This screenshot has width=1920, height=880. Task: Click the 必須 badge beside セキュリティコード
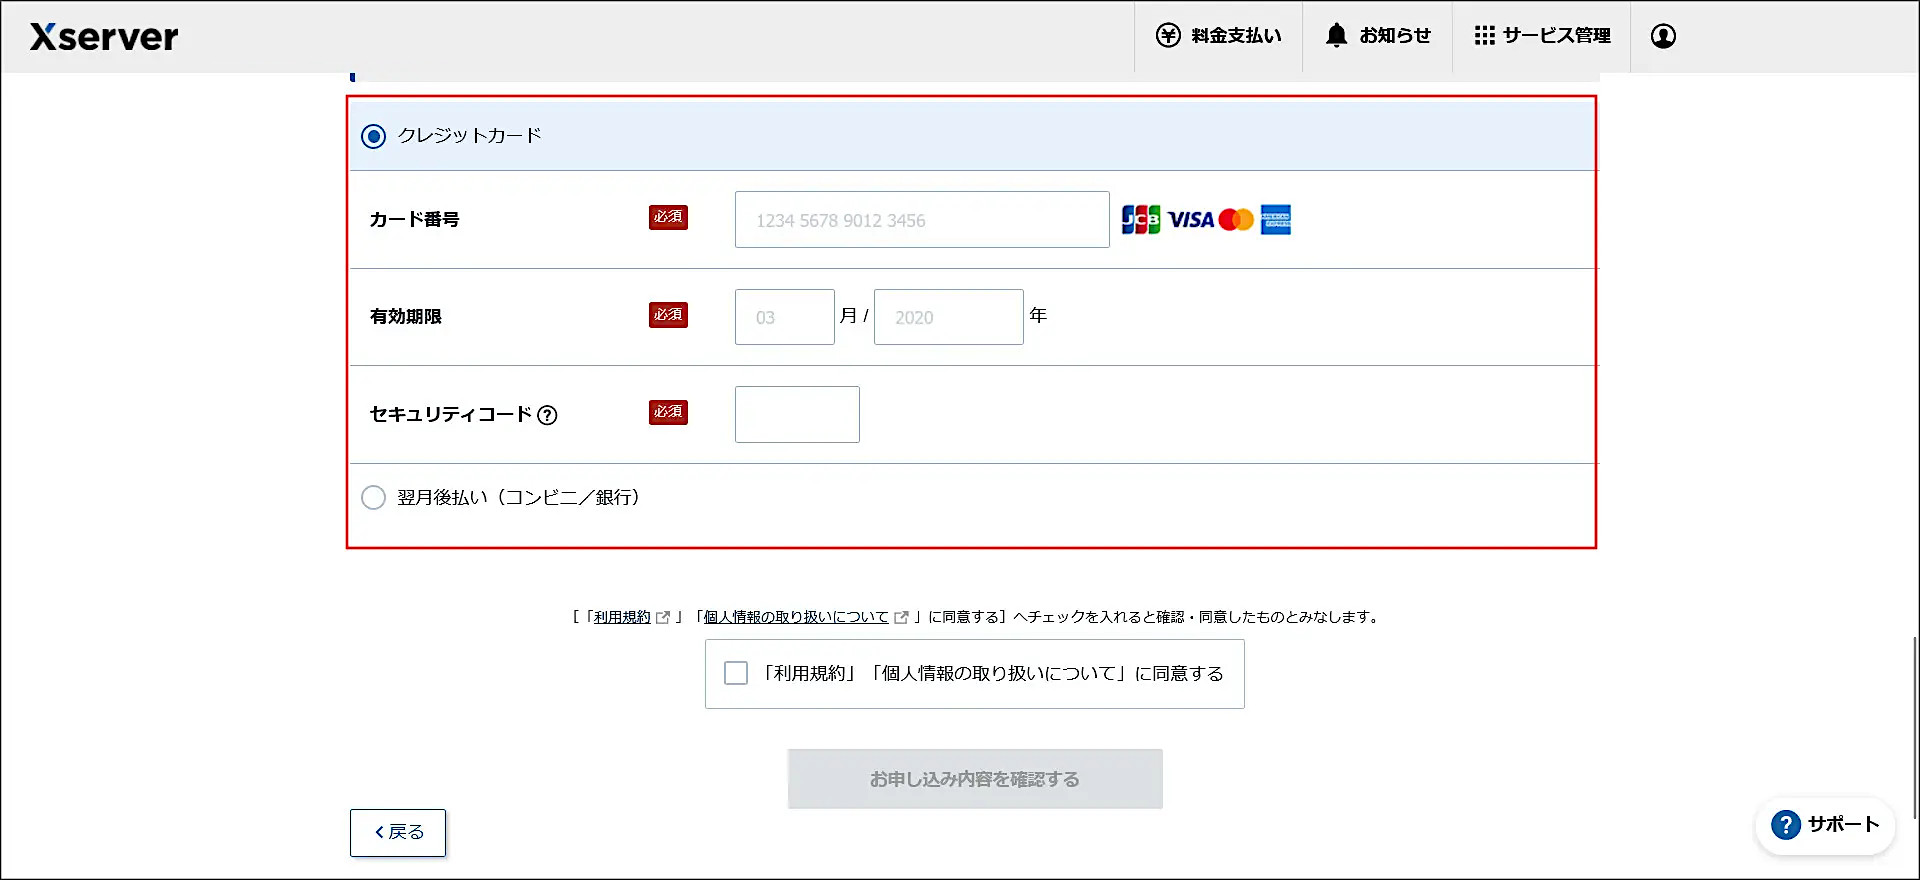[668, 412]
